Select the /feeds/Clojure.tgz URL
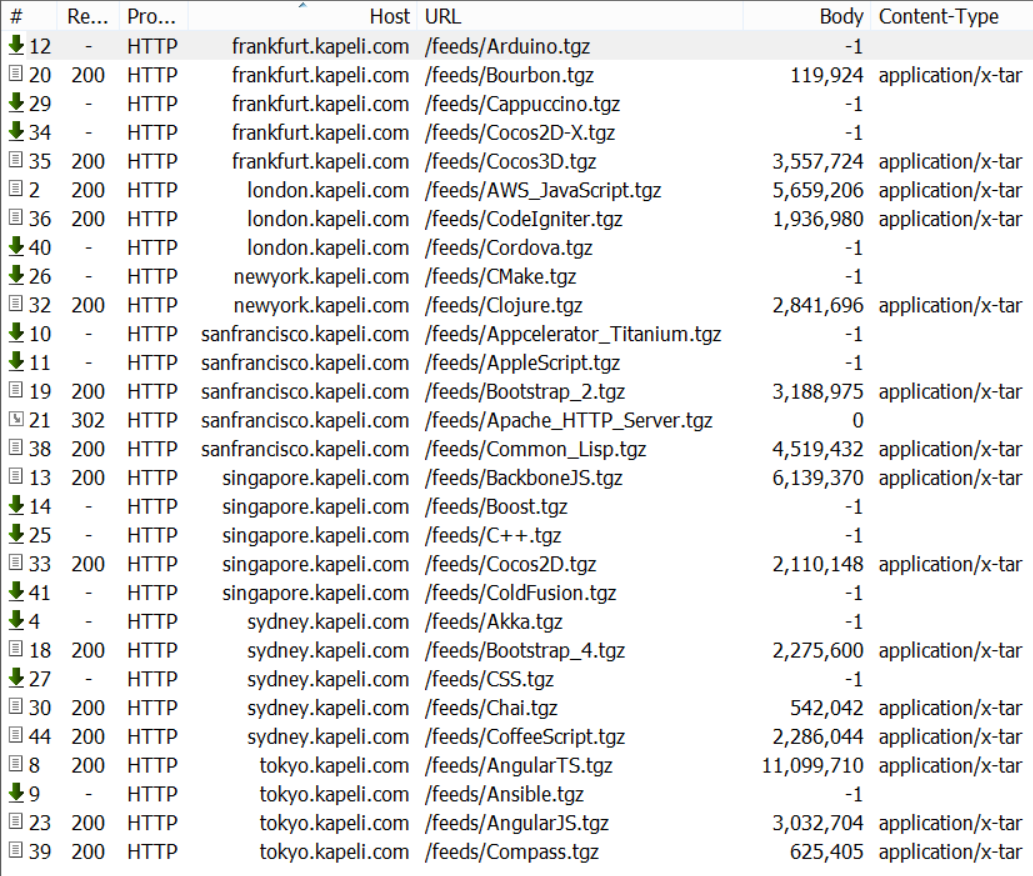The height and width of the screenshot is (876, 1033). click(x=504, y=305)
